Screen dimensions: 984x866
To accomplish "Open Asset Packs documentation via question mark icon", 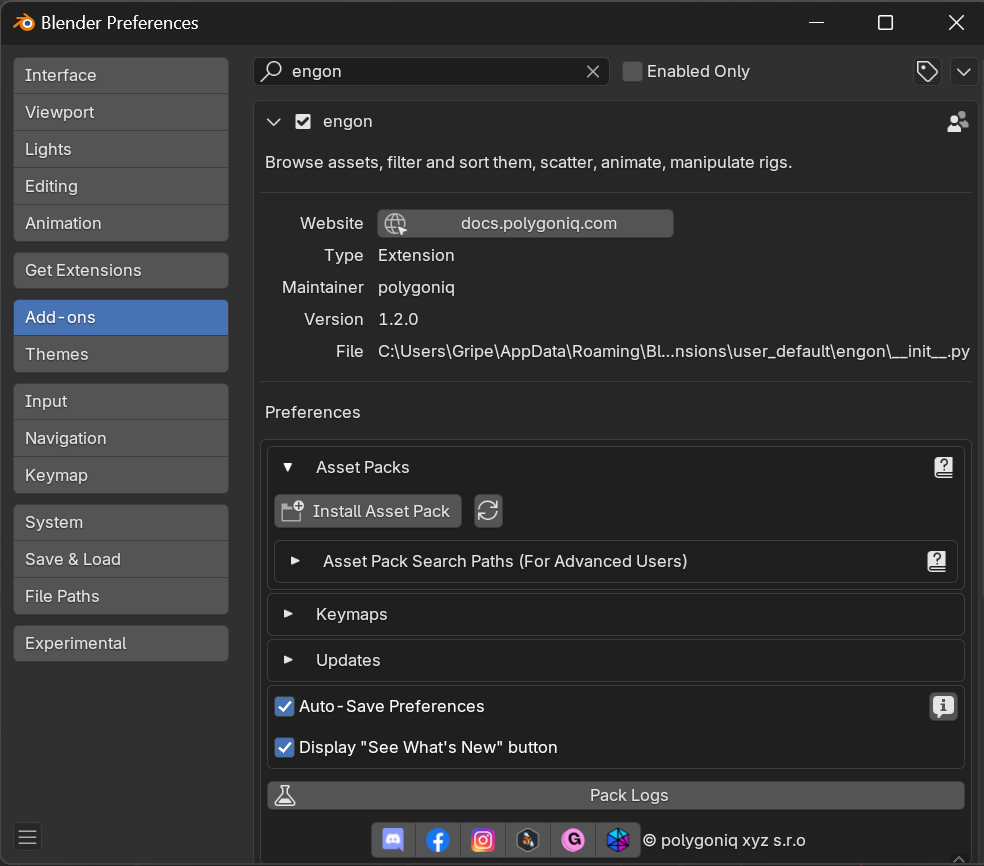I will point(943,466).
